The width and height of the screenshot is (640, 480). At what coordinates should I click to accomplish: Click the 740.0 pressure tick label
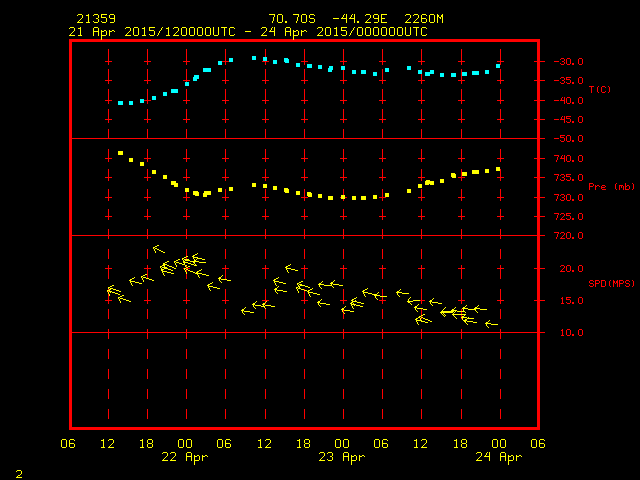(x=571, y=158)
